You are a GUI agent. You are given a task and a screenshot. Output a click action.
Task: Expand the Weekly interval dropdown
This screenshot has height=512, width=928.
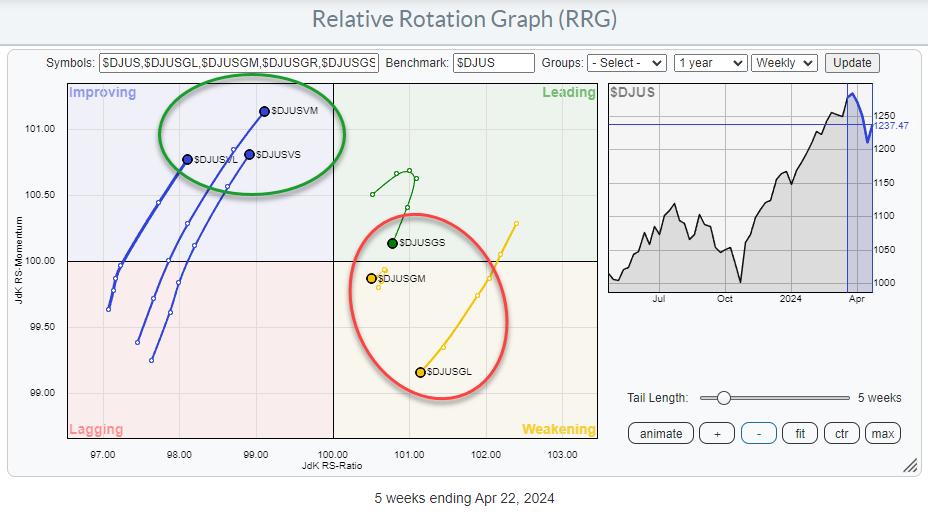coord(784,62)
